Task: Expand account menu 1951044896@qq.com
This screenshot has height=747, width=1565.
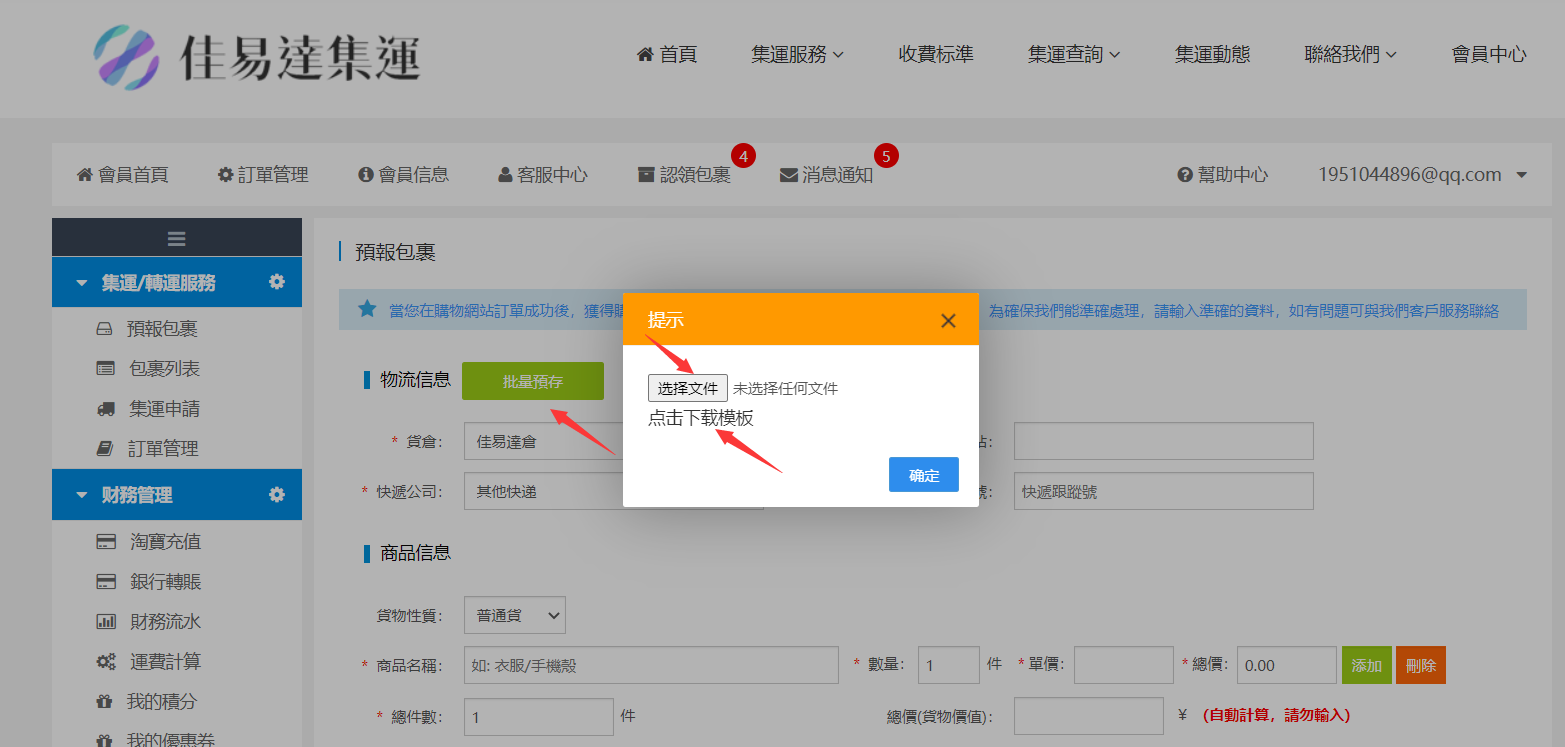Action: (x=1422, y=175)
